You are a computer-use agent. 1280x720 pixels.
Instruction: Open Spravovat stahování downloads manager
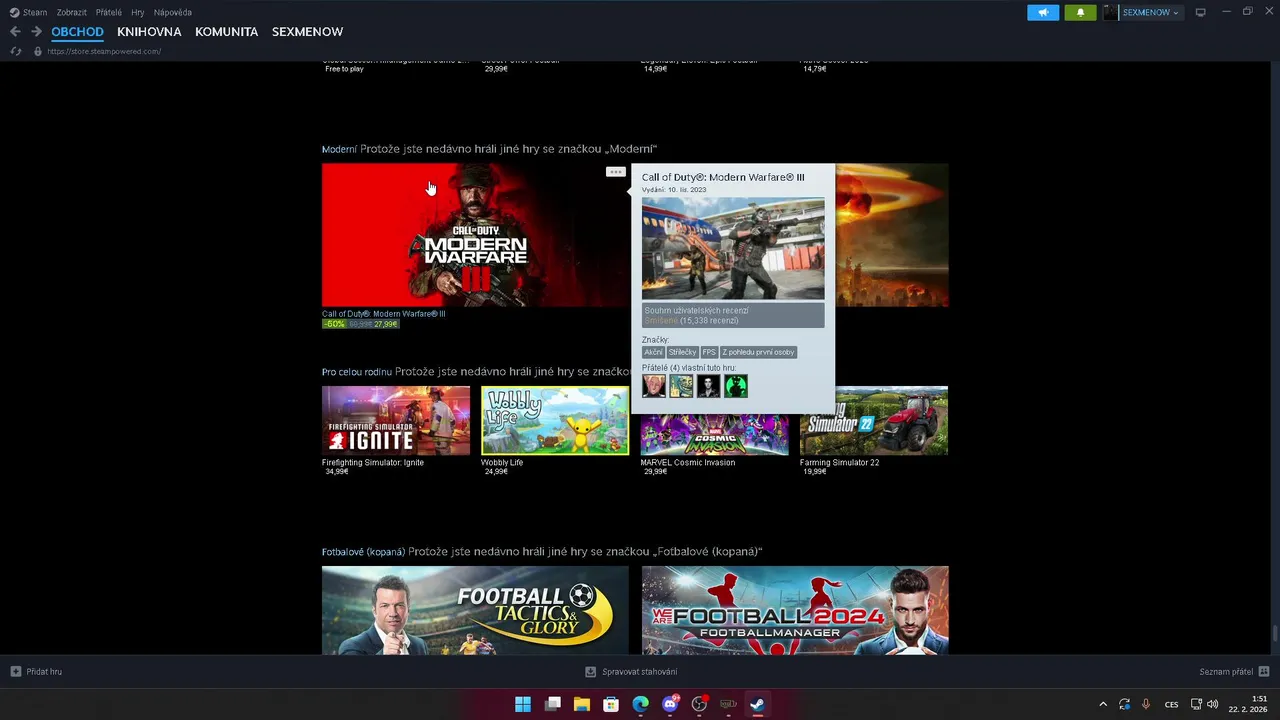coord(631,672)
